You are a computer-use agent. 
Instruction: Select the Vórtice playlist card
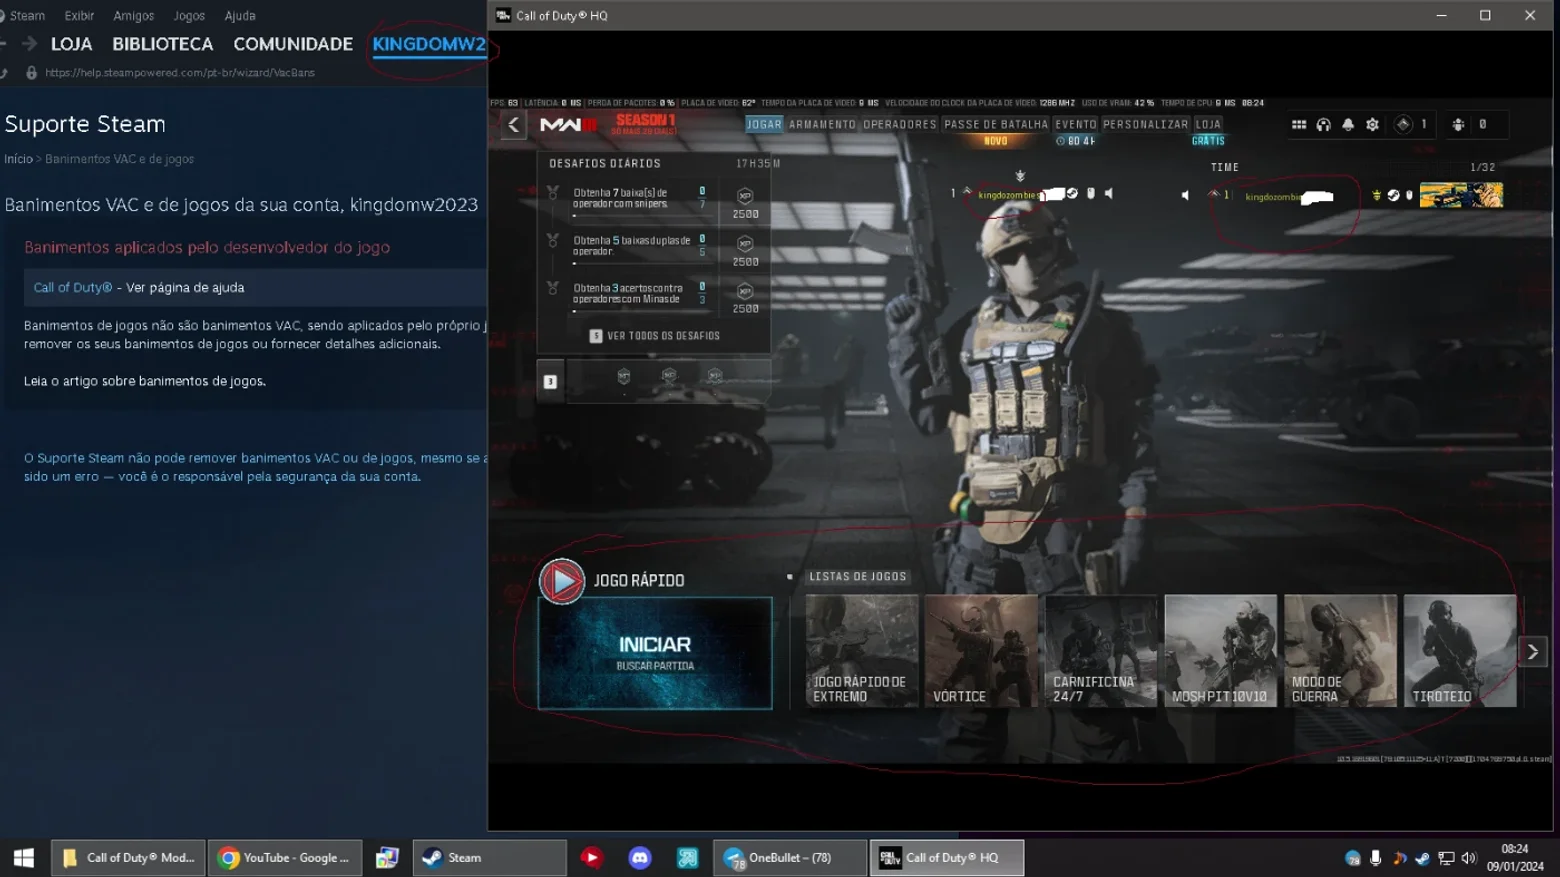tap(981, 651)
